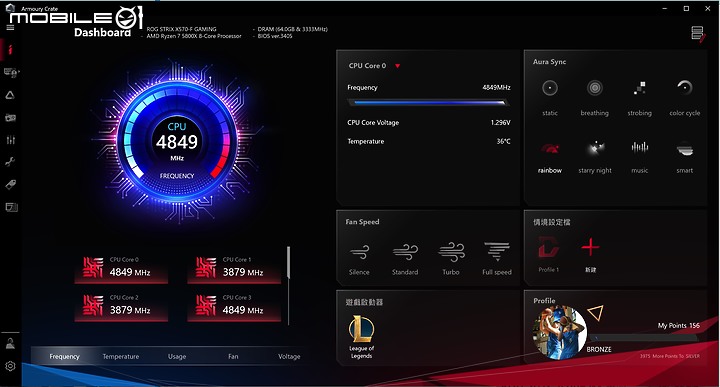Open the dashboard edit layout icon
Viewport: 720px width, 387px height.
[x=698, y=34]
